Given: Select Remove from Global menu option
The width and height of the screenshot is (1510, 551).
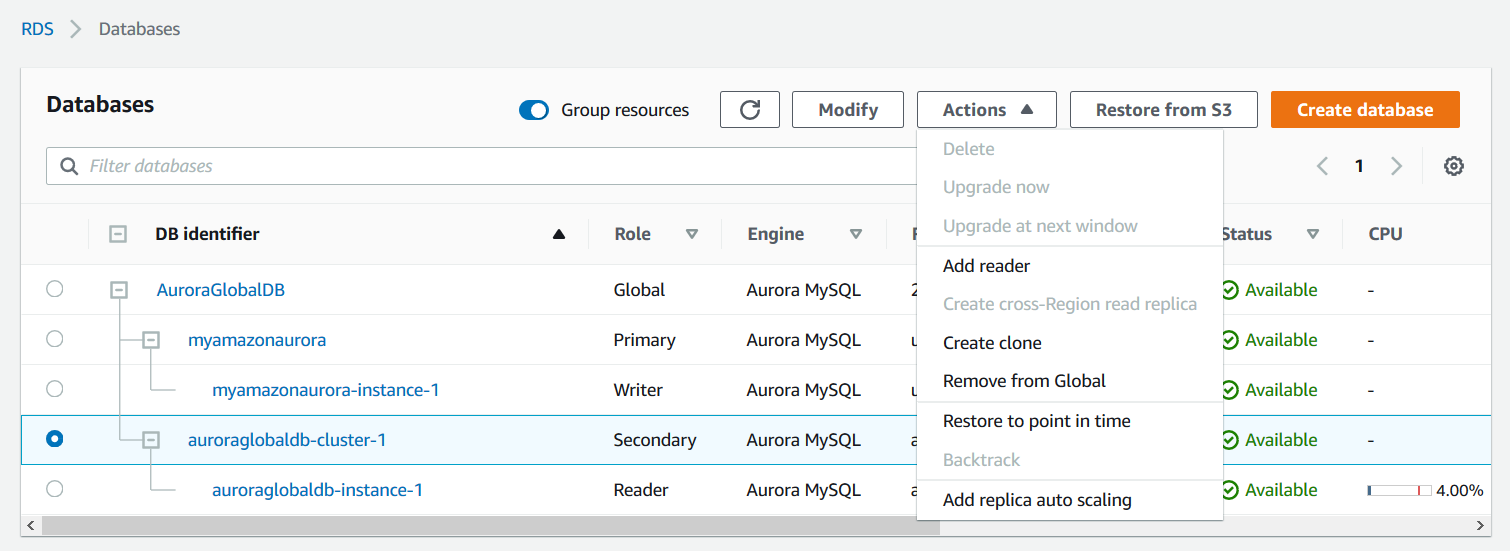Looking at the screenshot, I should [x=1024, y=381].
